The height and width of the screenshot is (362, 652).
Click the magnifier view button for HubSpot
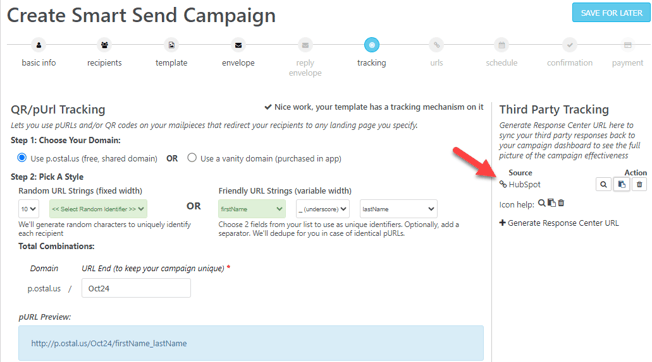[603, 184]
